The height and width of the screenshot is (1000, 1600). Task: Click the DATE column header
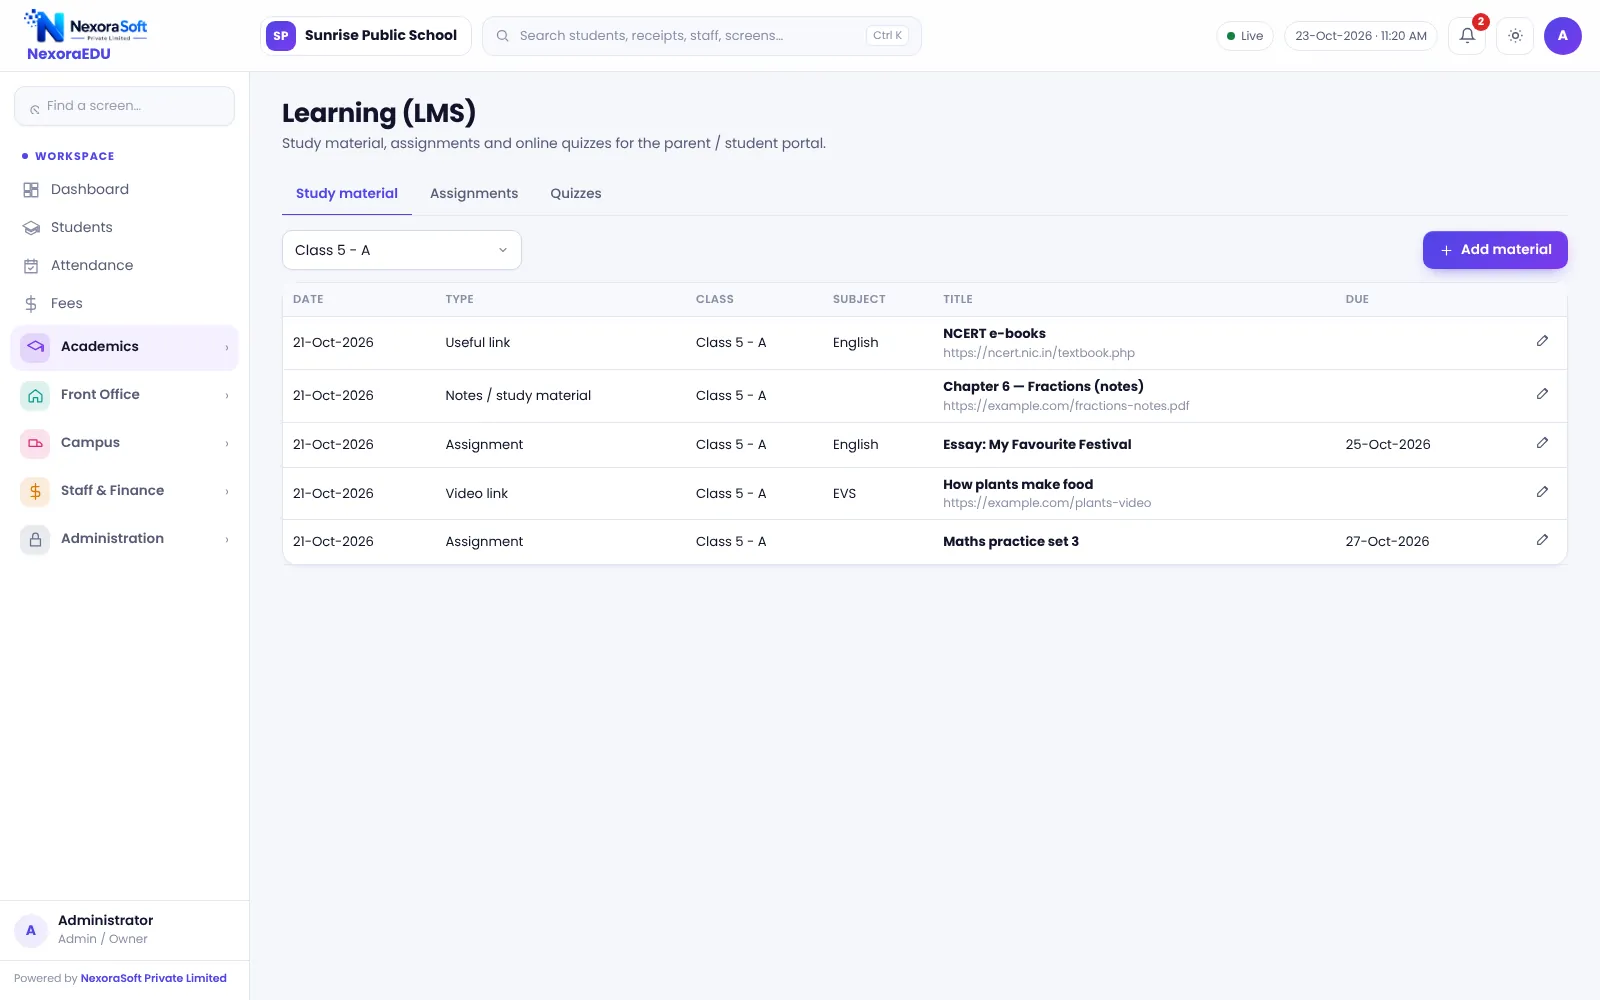[308, 300]
